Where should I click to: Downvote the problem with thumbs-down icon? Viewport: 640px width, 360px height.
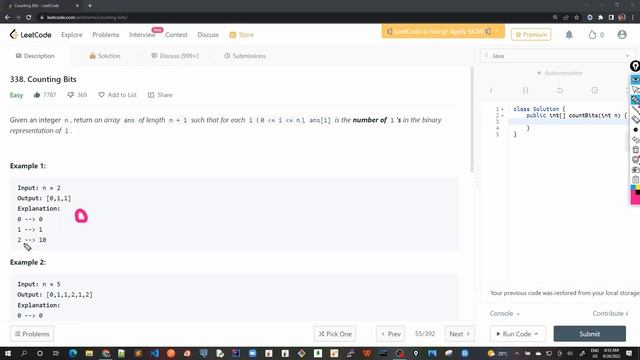[71, 95]
